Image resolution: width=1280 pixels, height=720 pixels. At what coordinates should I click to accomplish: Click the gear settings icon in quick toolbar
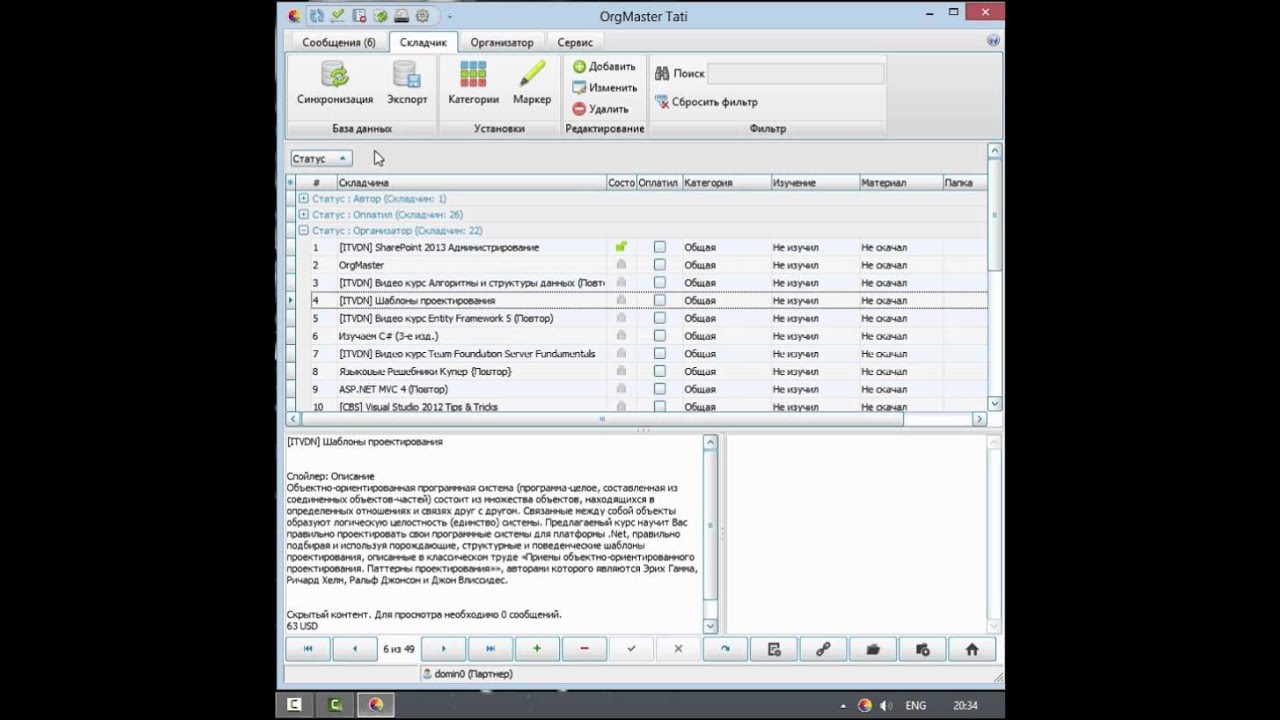tap(423, 16)
